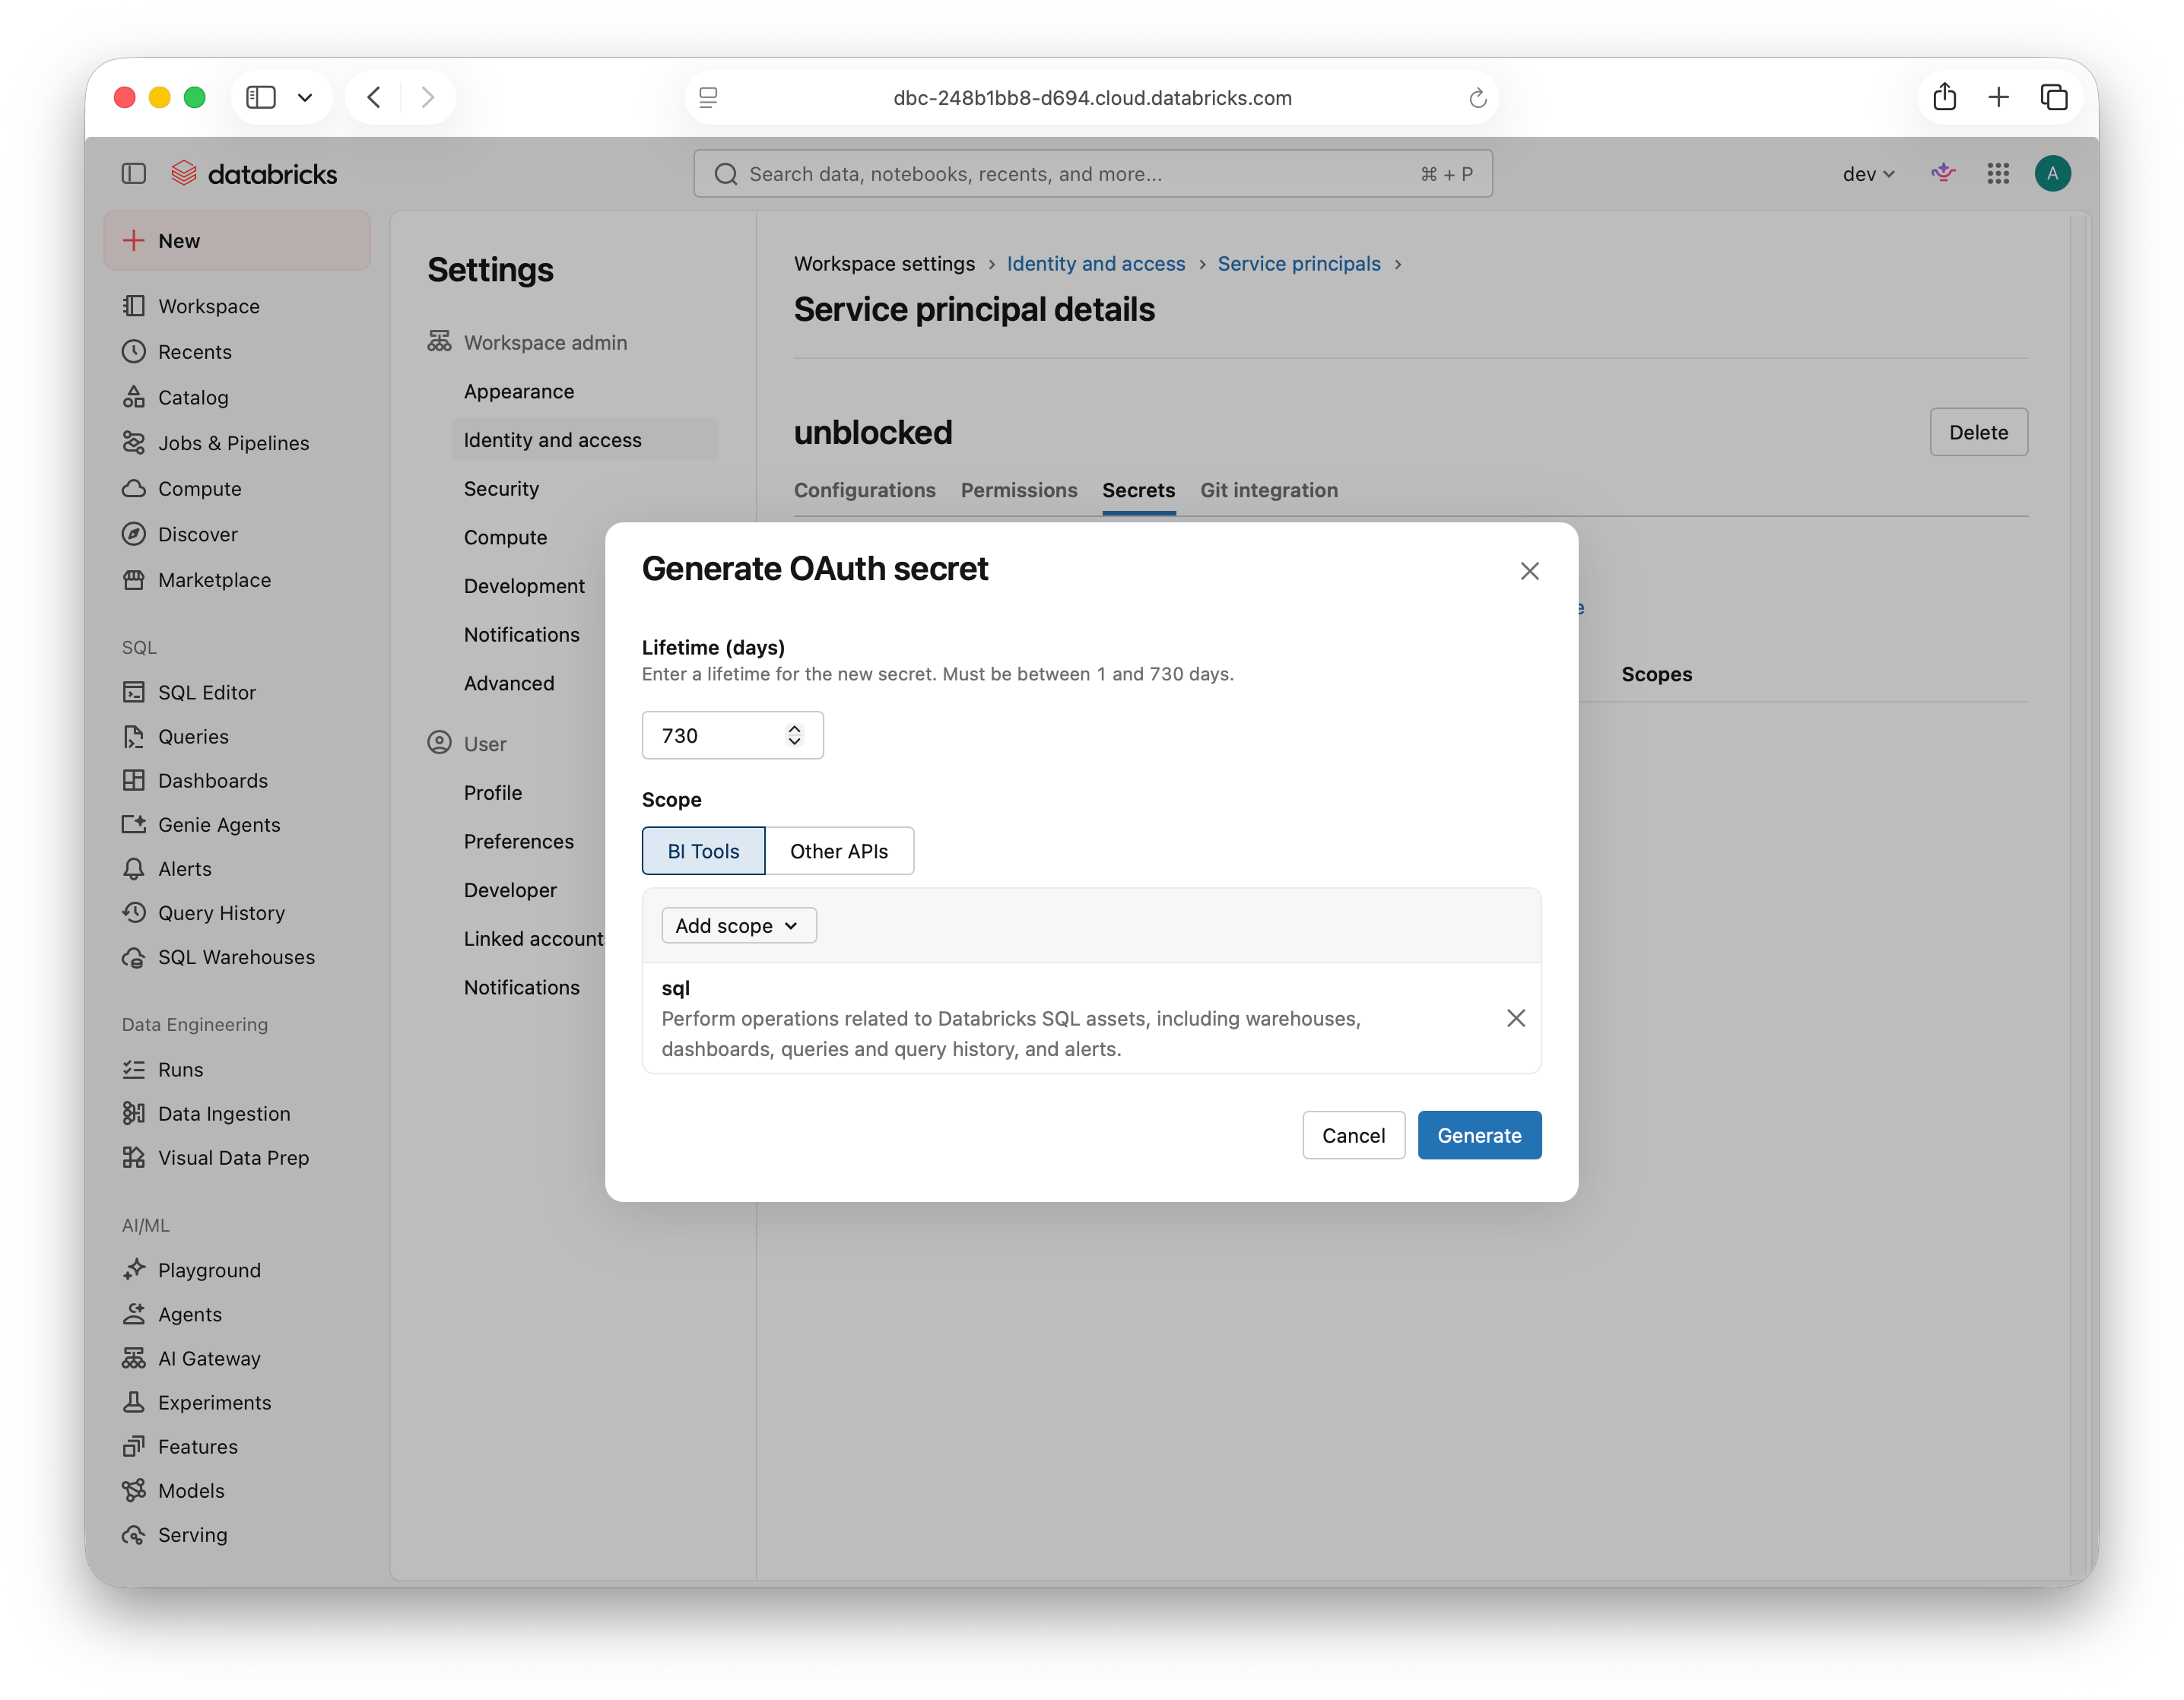Open Marketplace in the sidebar
Viewport: 2184px width, 1700px height.
point(214,580)
